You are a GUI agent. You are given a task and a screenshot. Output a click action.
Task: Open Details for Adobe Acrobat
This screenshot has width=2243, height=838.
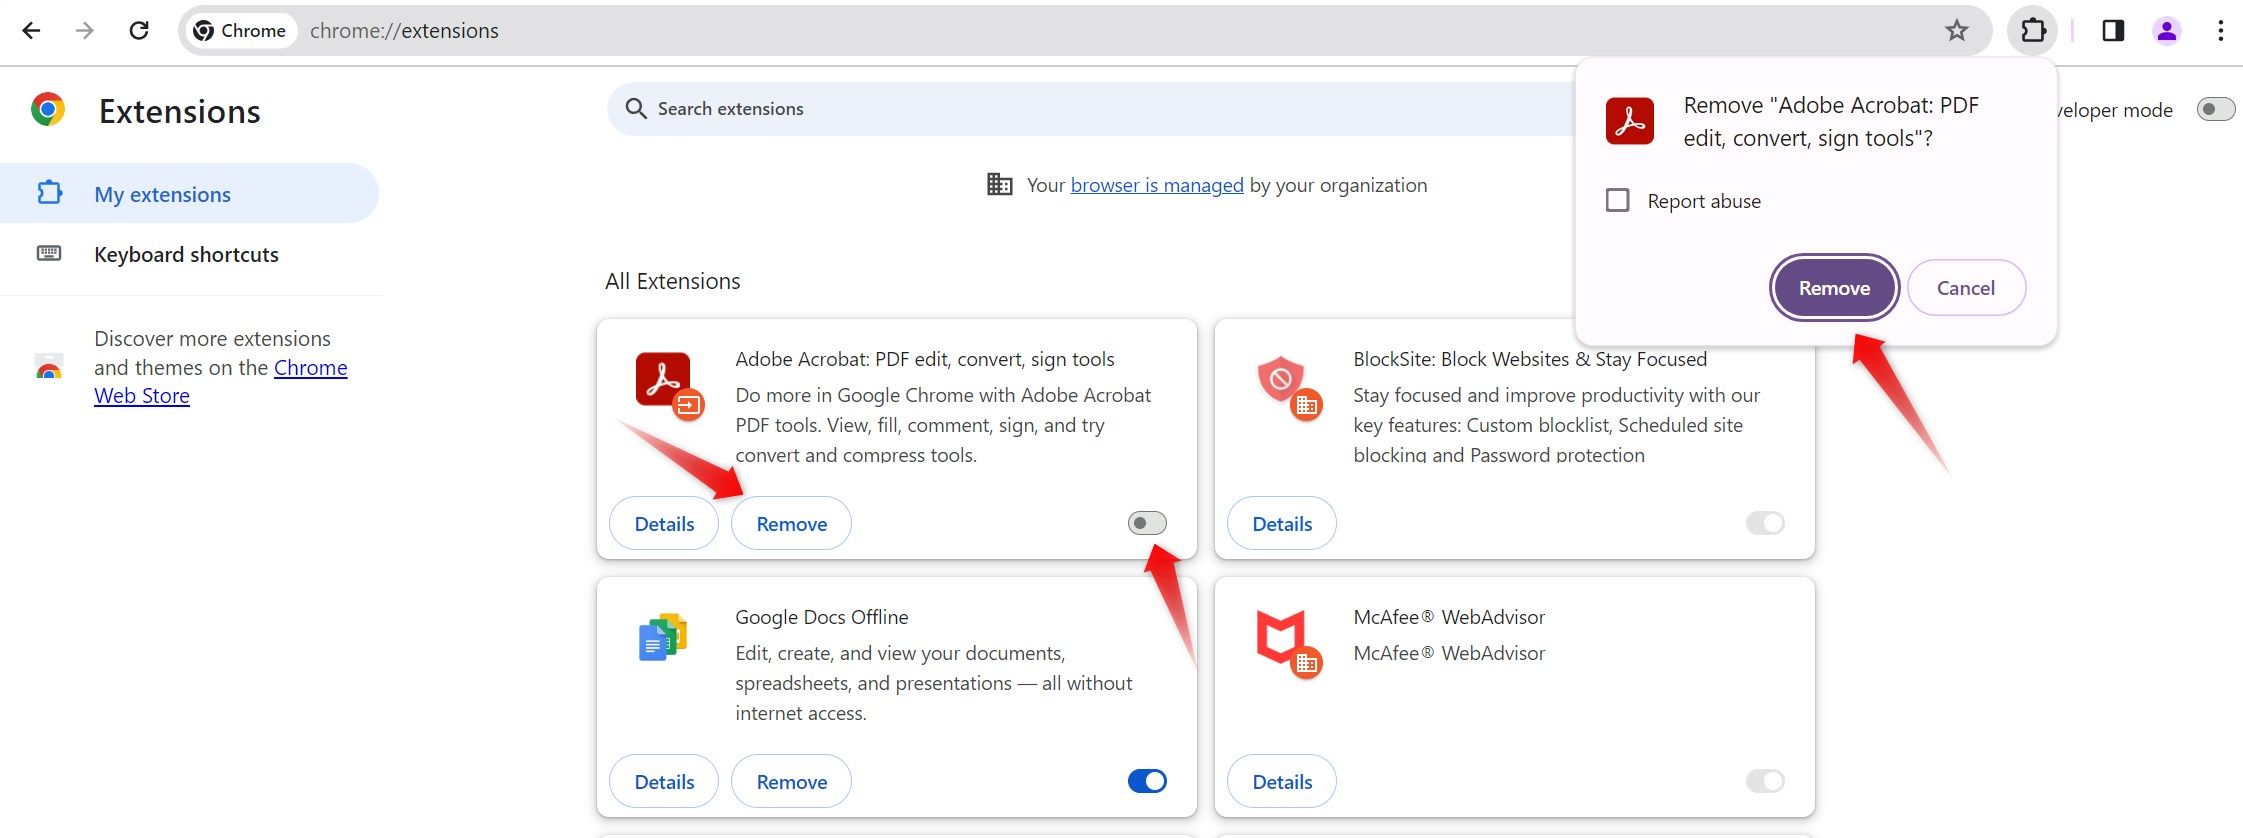pos(664,523)
